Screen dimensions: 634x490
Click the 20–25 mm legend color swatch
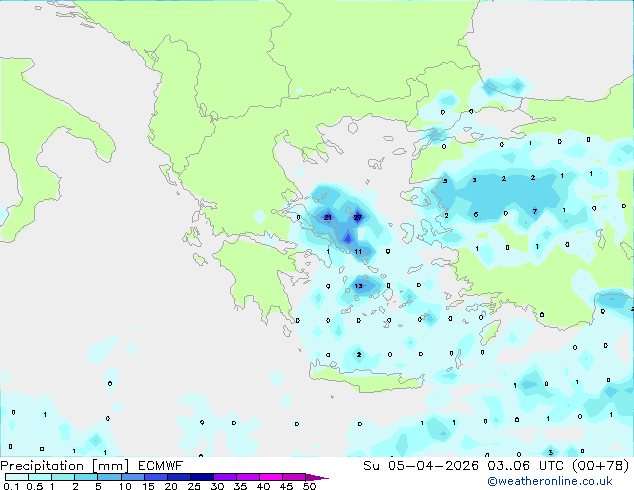pos(178,477)
